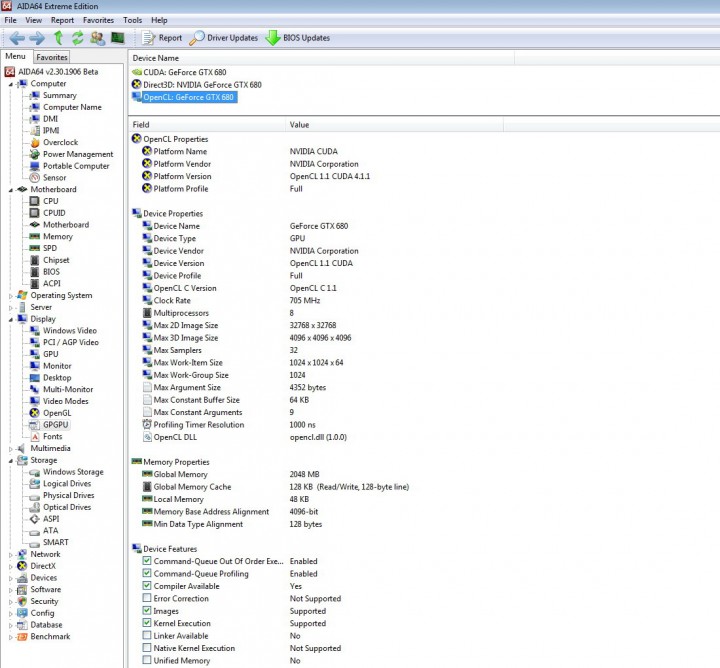Toggle the Images checkbox

146,611
